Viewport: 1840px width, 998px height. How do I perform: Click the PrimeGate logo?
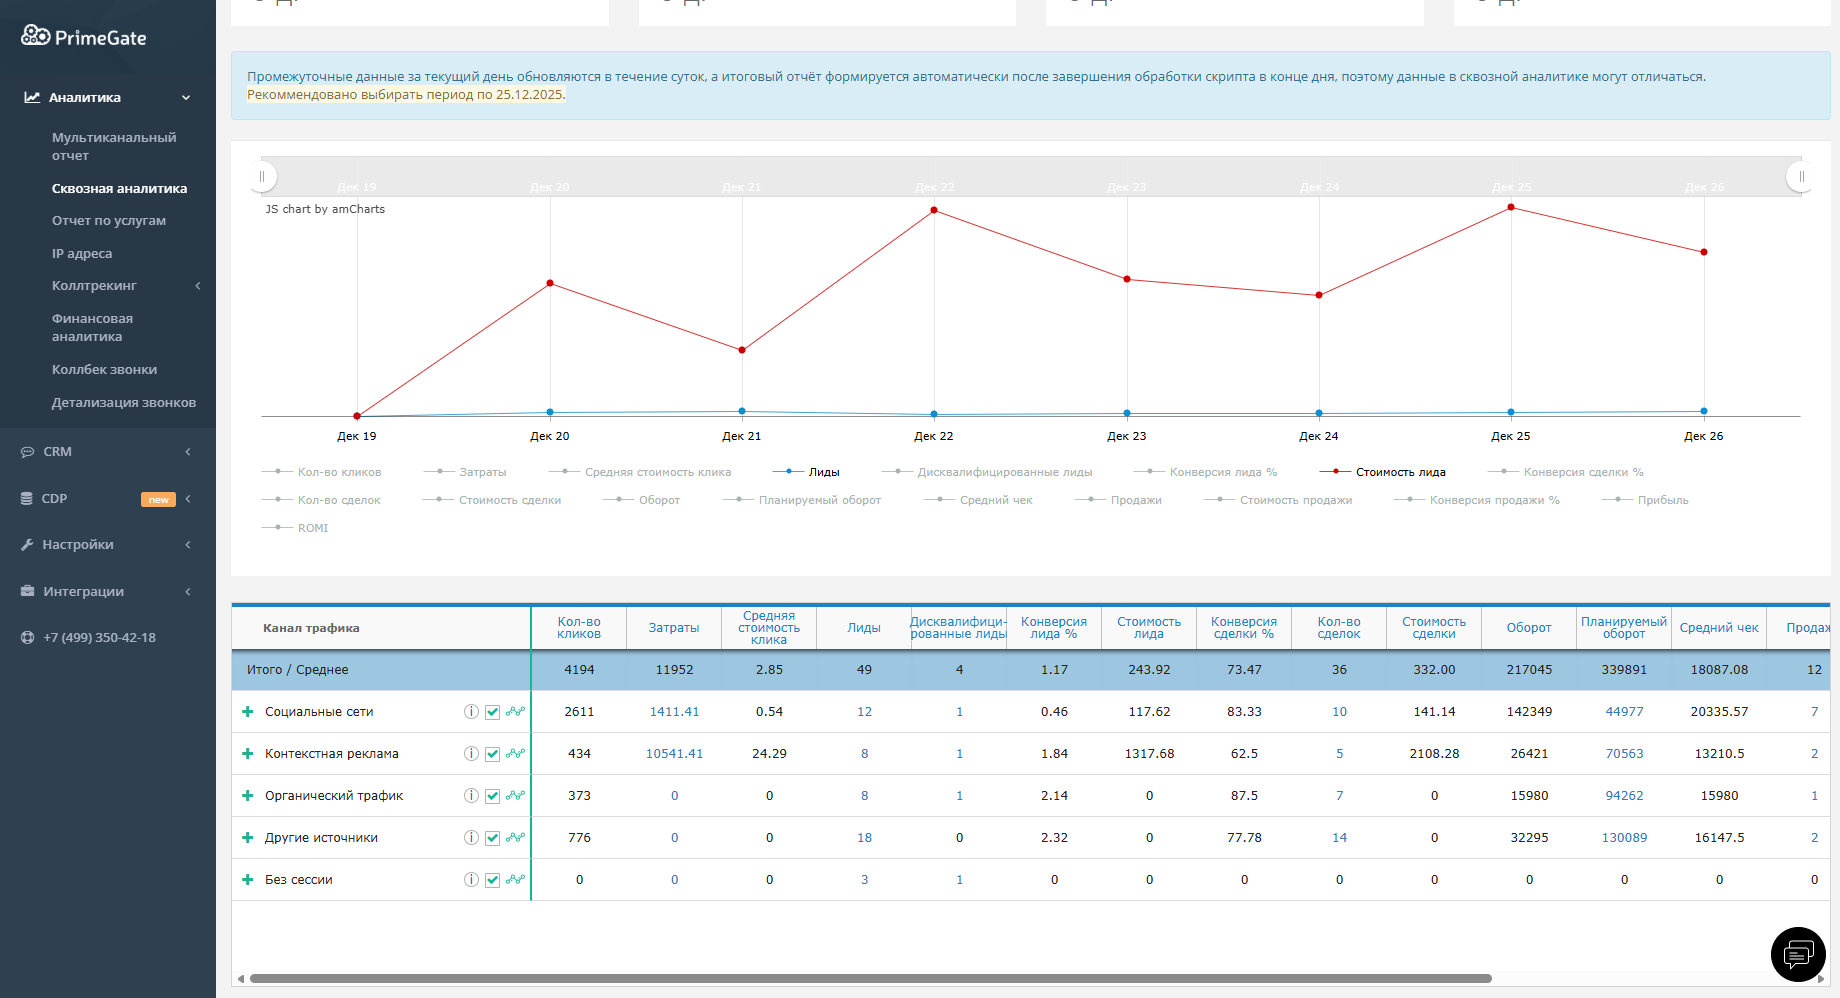tap(84, 37)
